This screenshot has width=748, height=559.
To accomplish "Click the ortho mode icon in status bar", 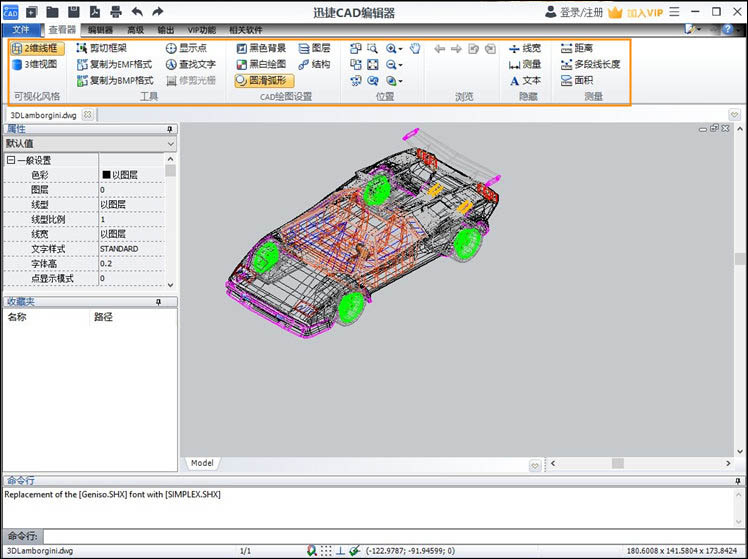I will click(x=340, y=551).
